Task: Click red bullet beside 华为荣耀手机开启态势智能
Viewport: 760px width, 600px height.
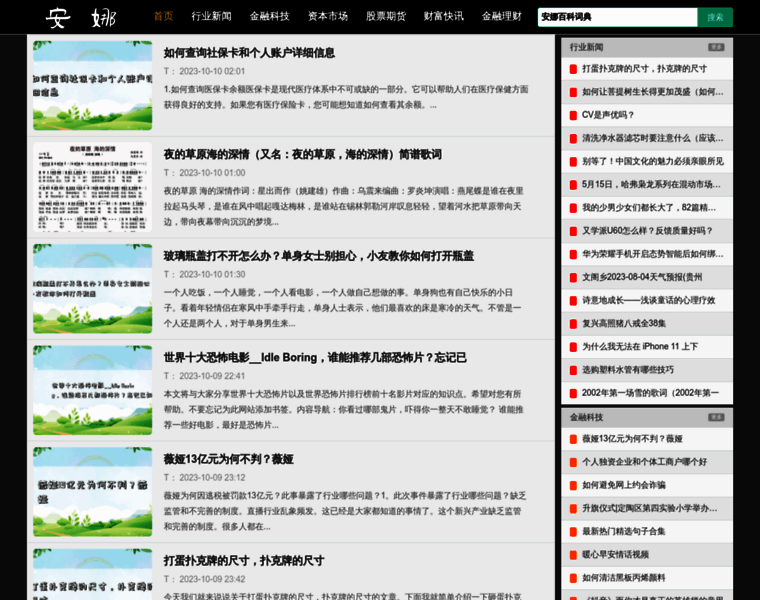Action: pyautogui.click(x=573, y=254)
